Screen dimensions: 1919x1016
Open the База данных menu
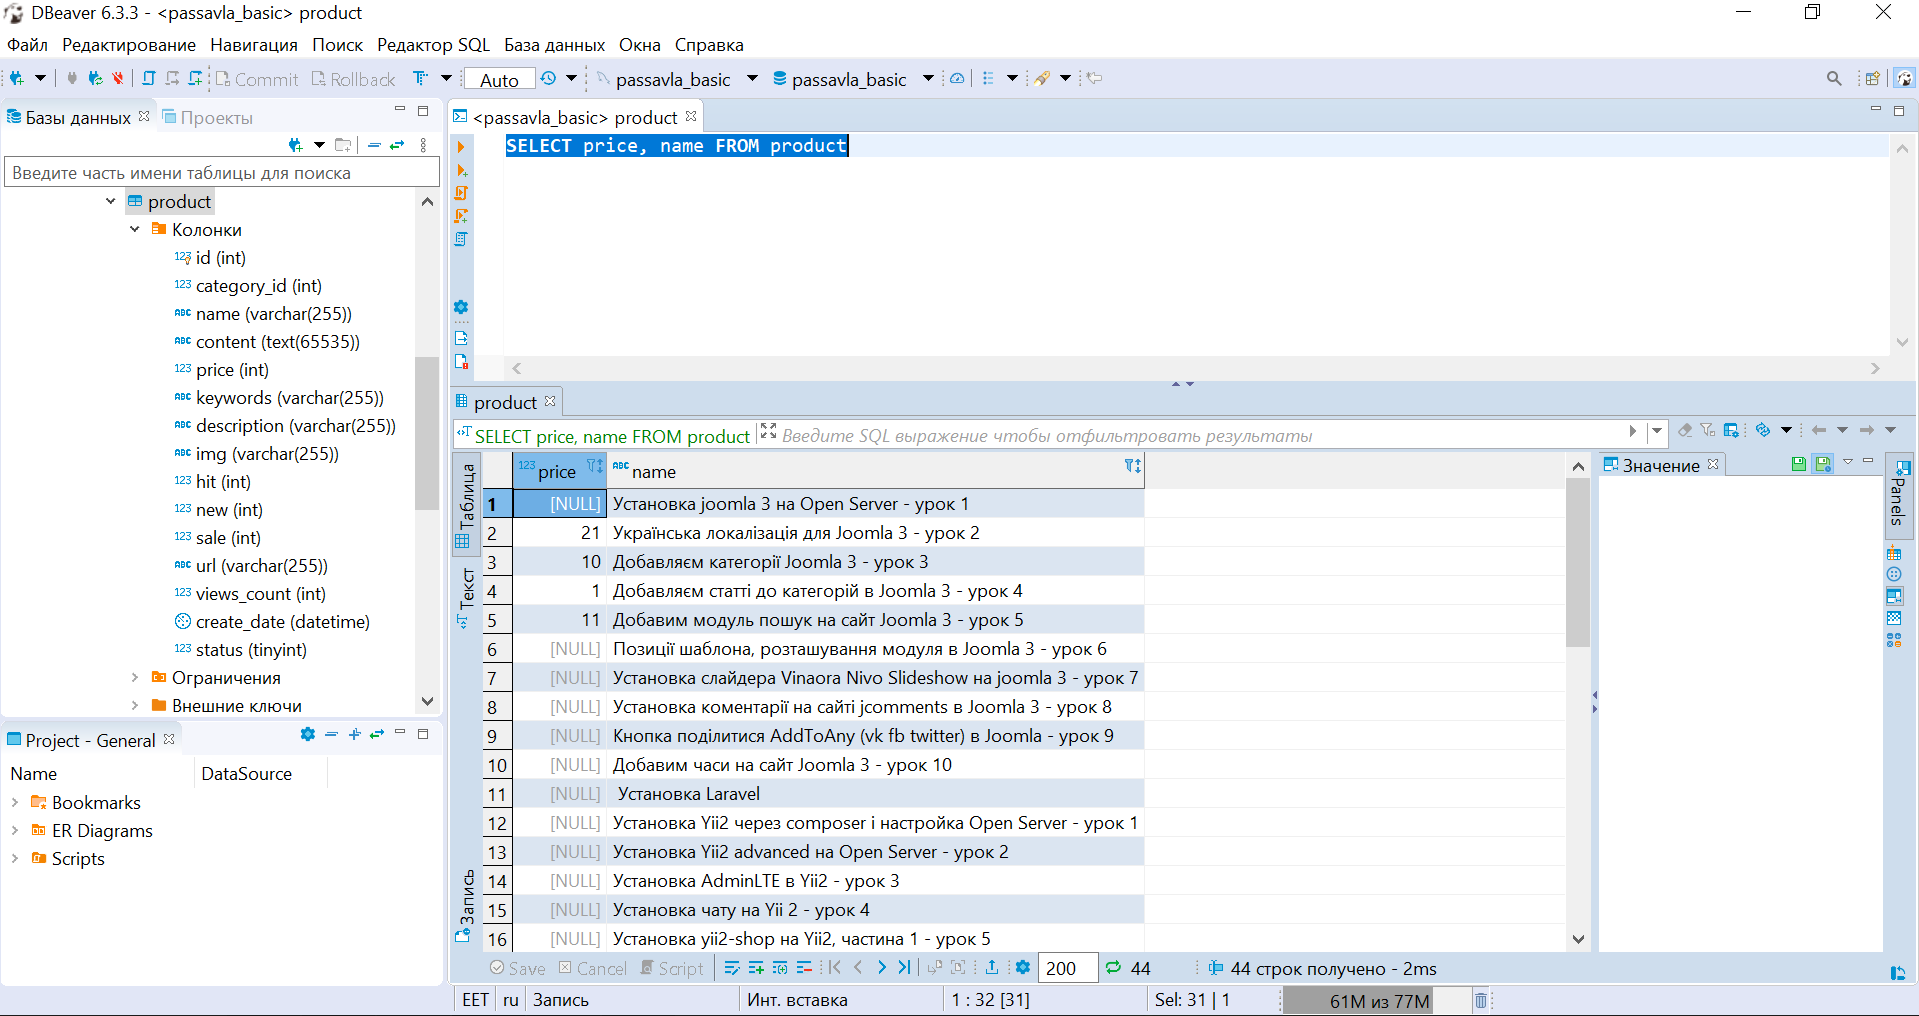click(x=554, y=45)
